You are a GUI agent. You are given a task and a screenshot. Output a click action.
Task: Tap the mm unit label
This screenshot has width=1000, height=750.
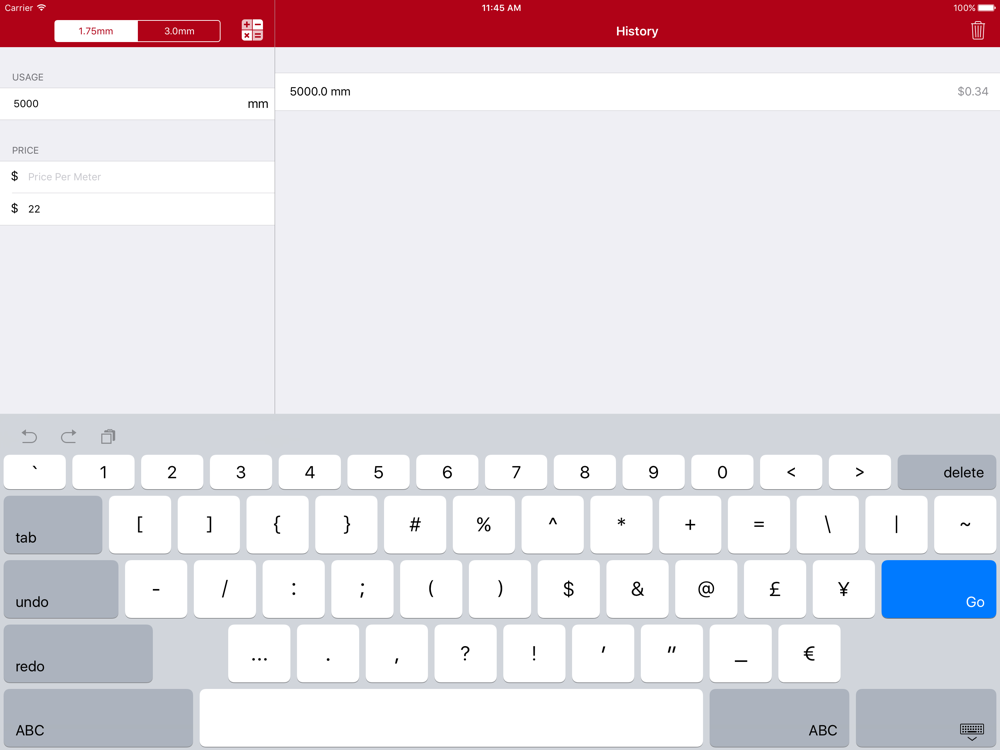point(258,104)
